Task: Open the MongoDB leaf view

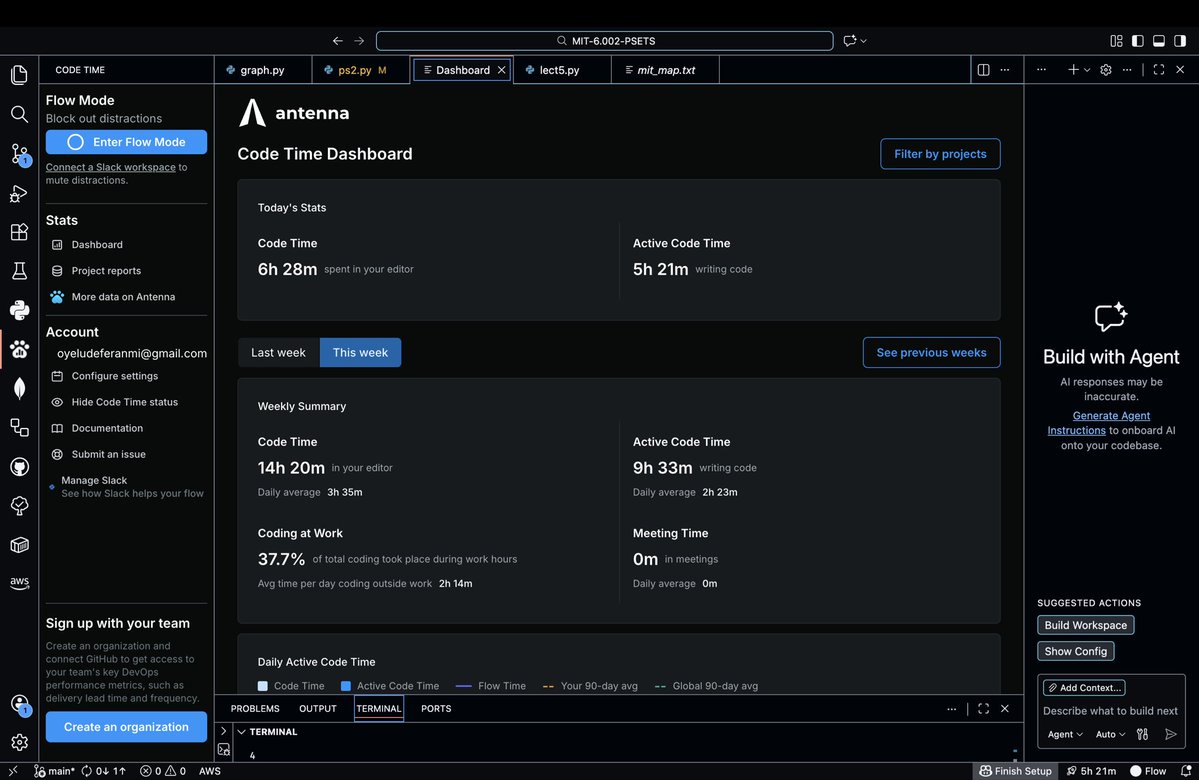Action: pyautogui.click(x=19, y=388)
